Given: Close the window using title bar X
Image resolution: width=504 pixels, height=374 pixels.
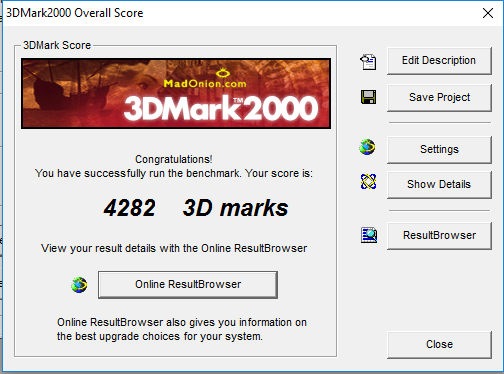Looking at the screenshot, I should (488, 13).
